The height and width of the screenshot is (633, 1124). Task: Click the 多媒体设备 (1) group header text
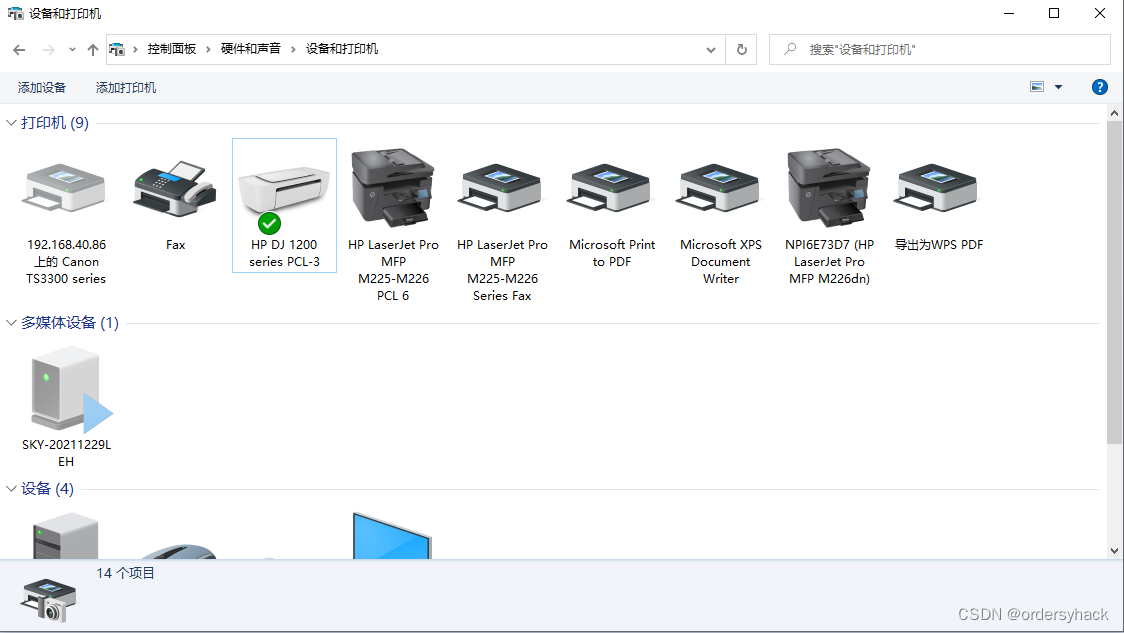tap(70, 323)
